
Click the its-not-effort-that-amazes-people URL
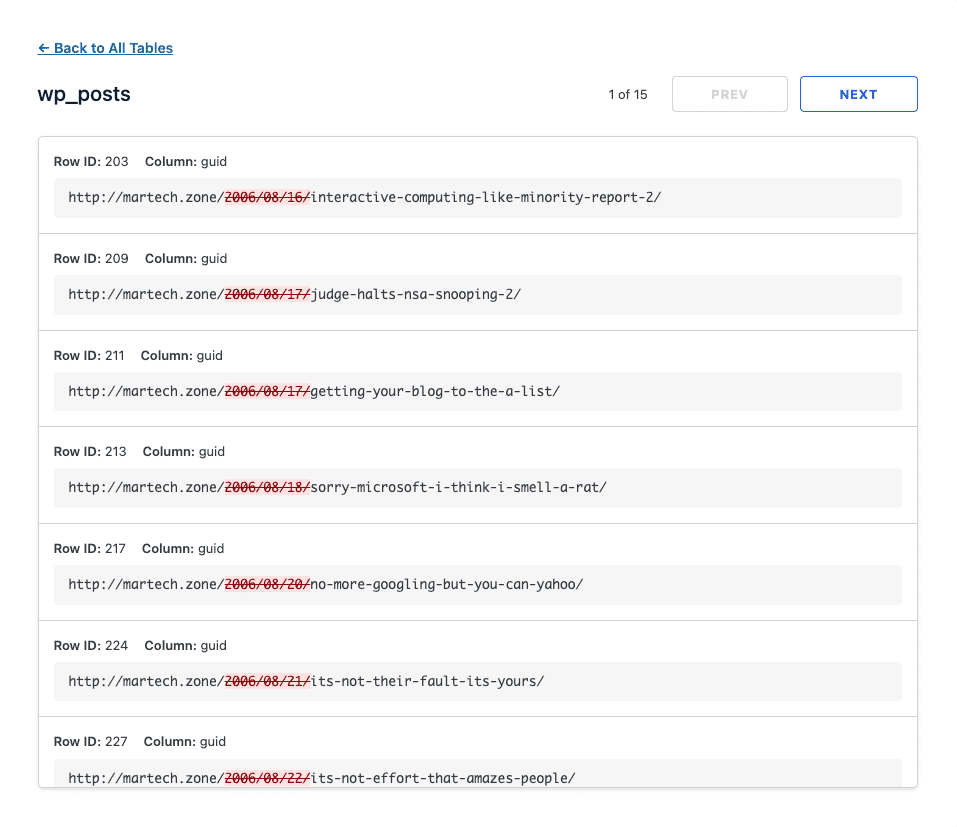pos(321,777)
